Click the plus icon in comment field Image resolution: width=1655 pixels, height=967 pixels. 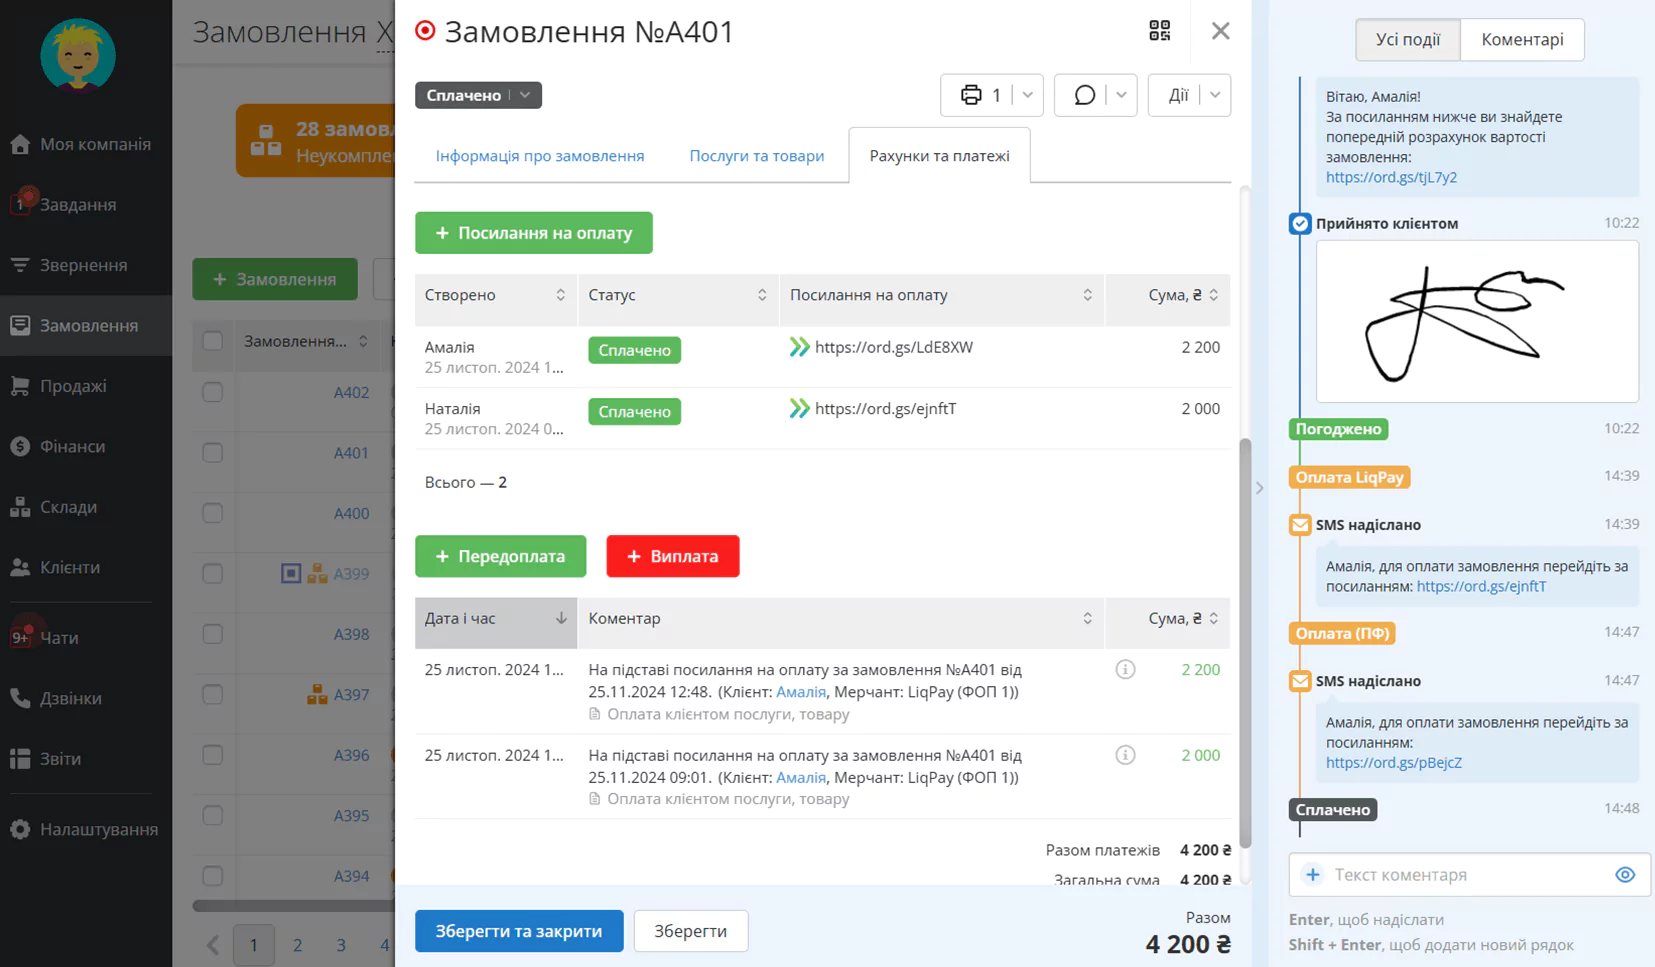click(1313, 875)
